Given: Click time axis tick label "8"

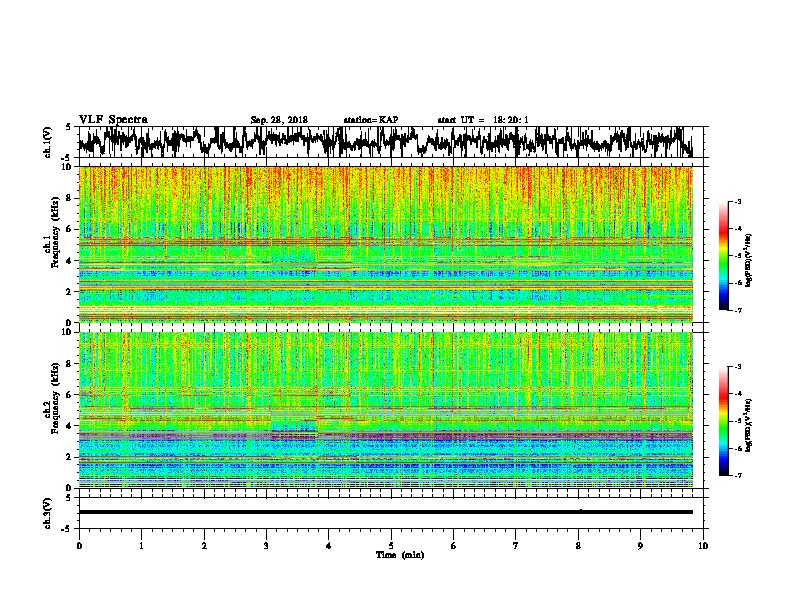Looking at the screenshot, I should coord(578,545).
